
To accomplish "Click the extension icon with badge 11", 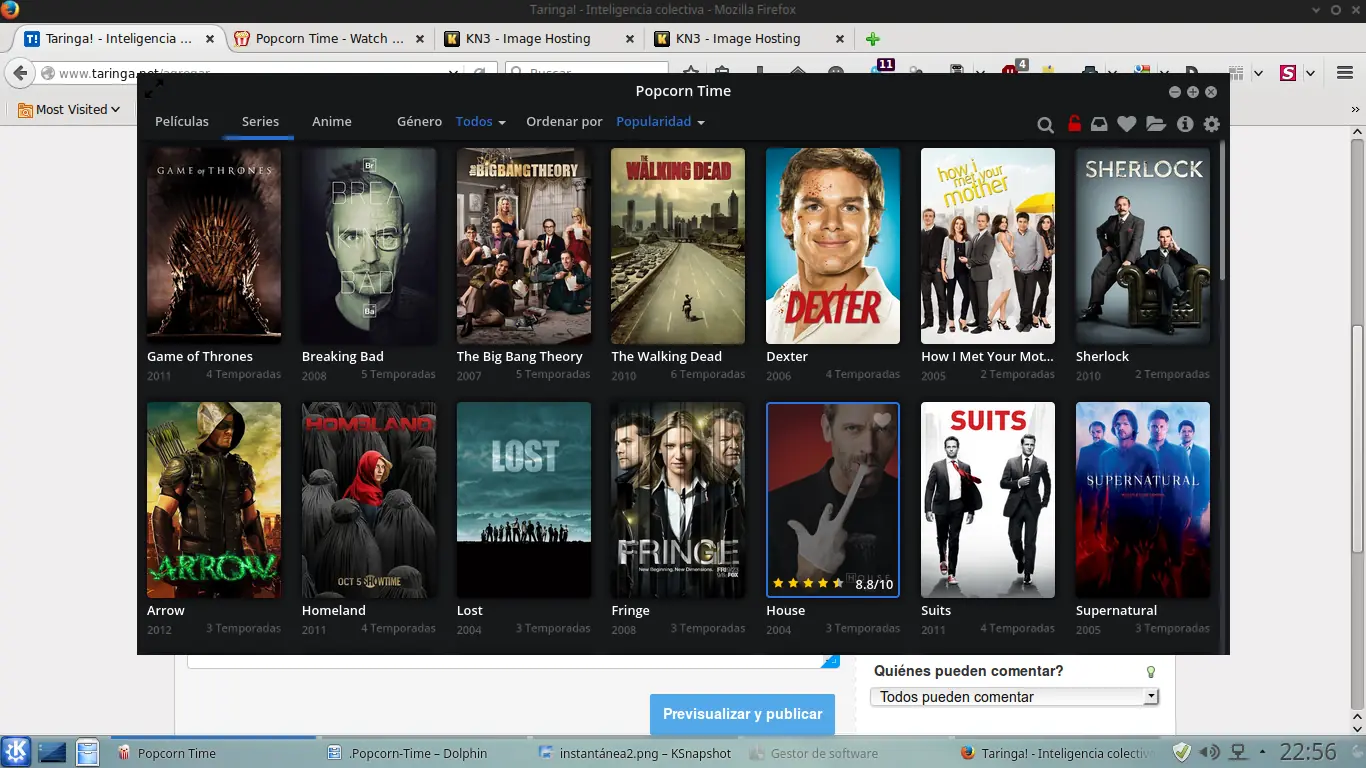I will (882, 69).
